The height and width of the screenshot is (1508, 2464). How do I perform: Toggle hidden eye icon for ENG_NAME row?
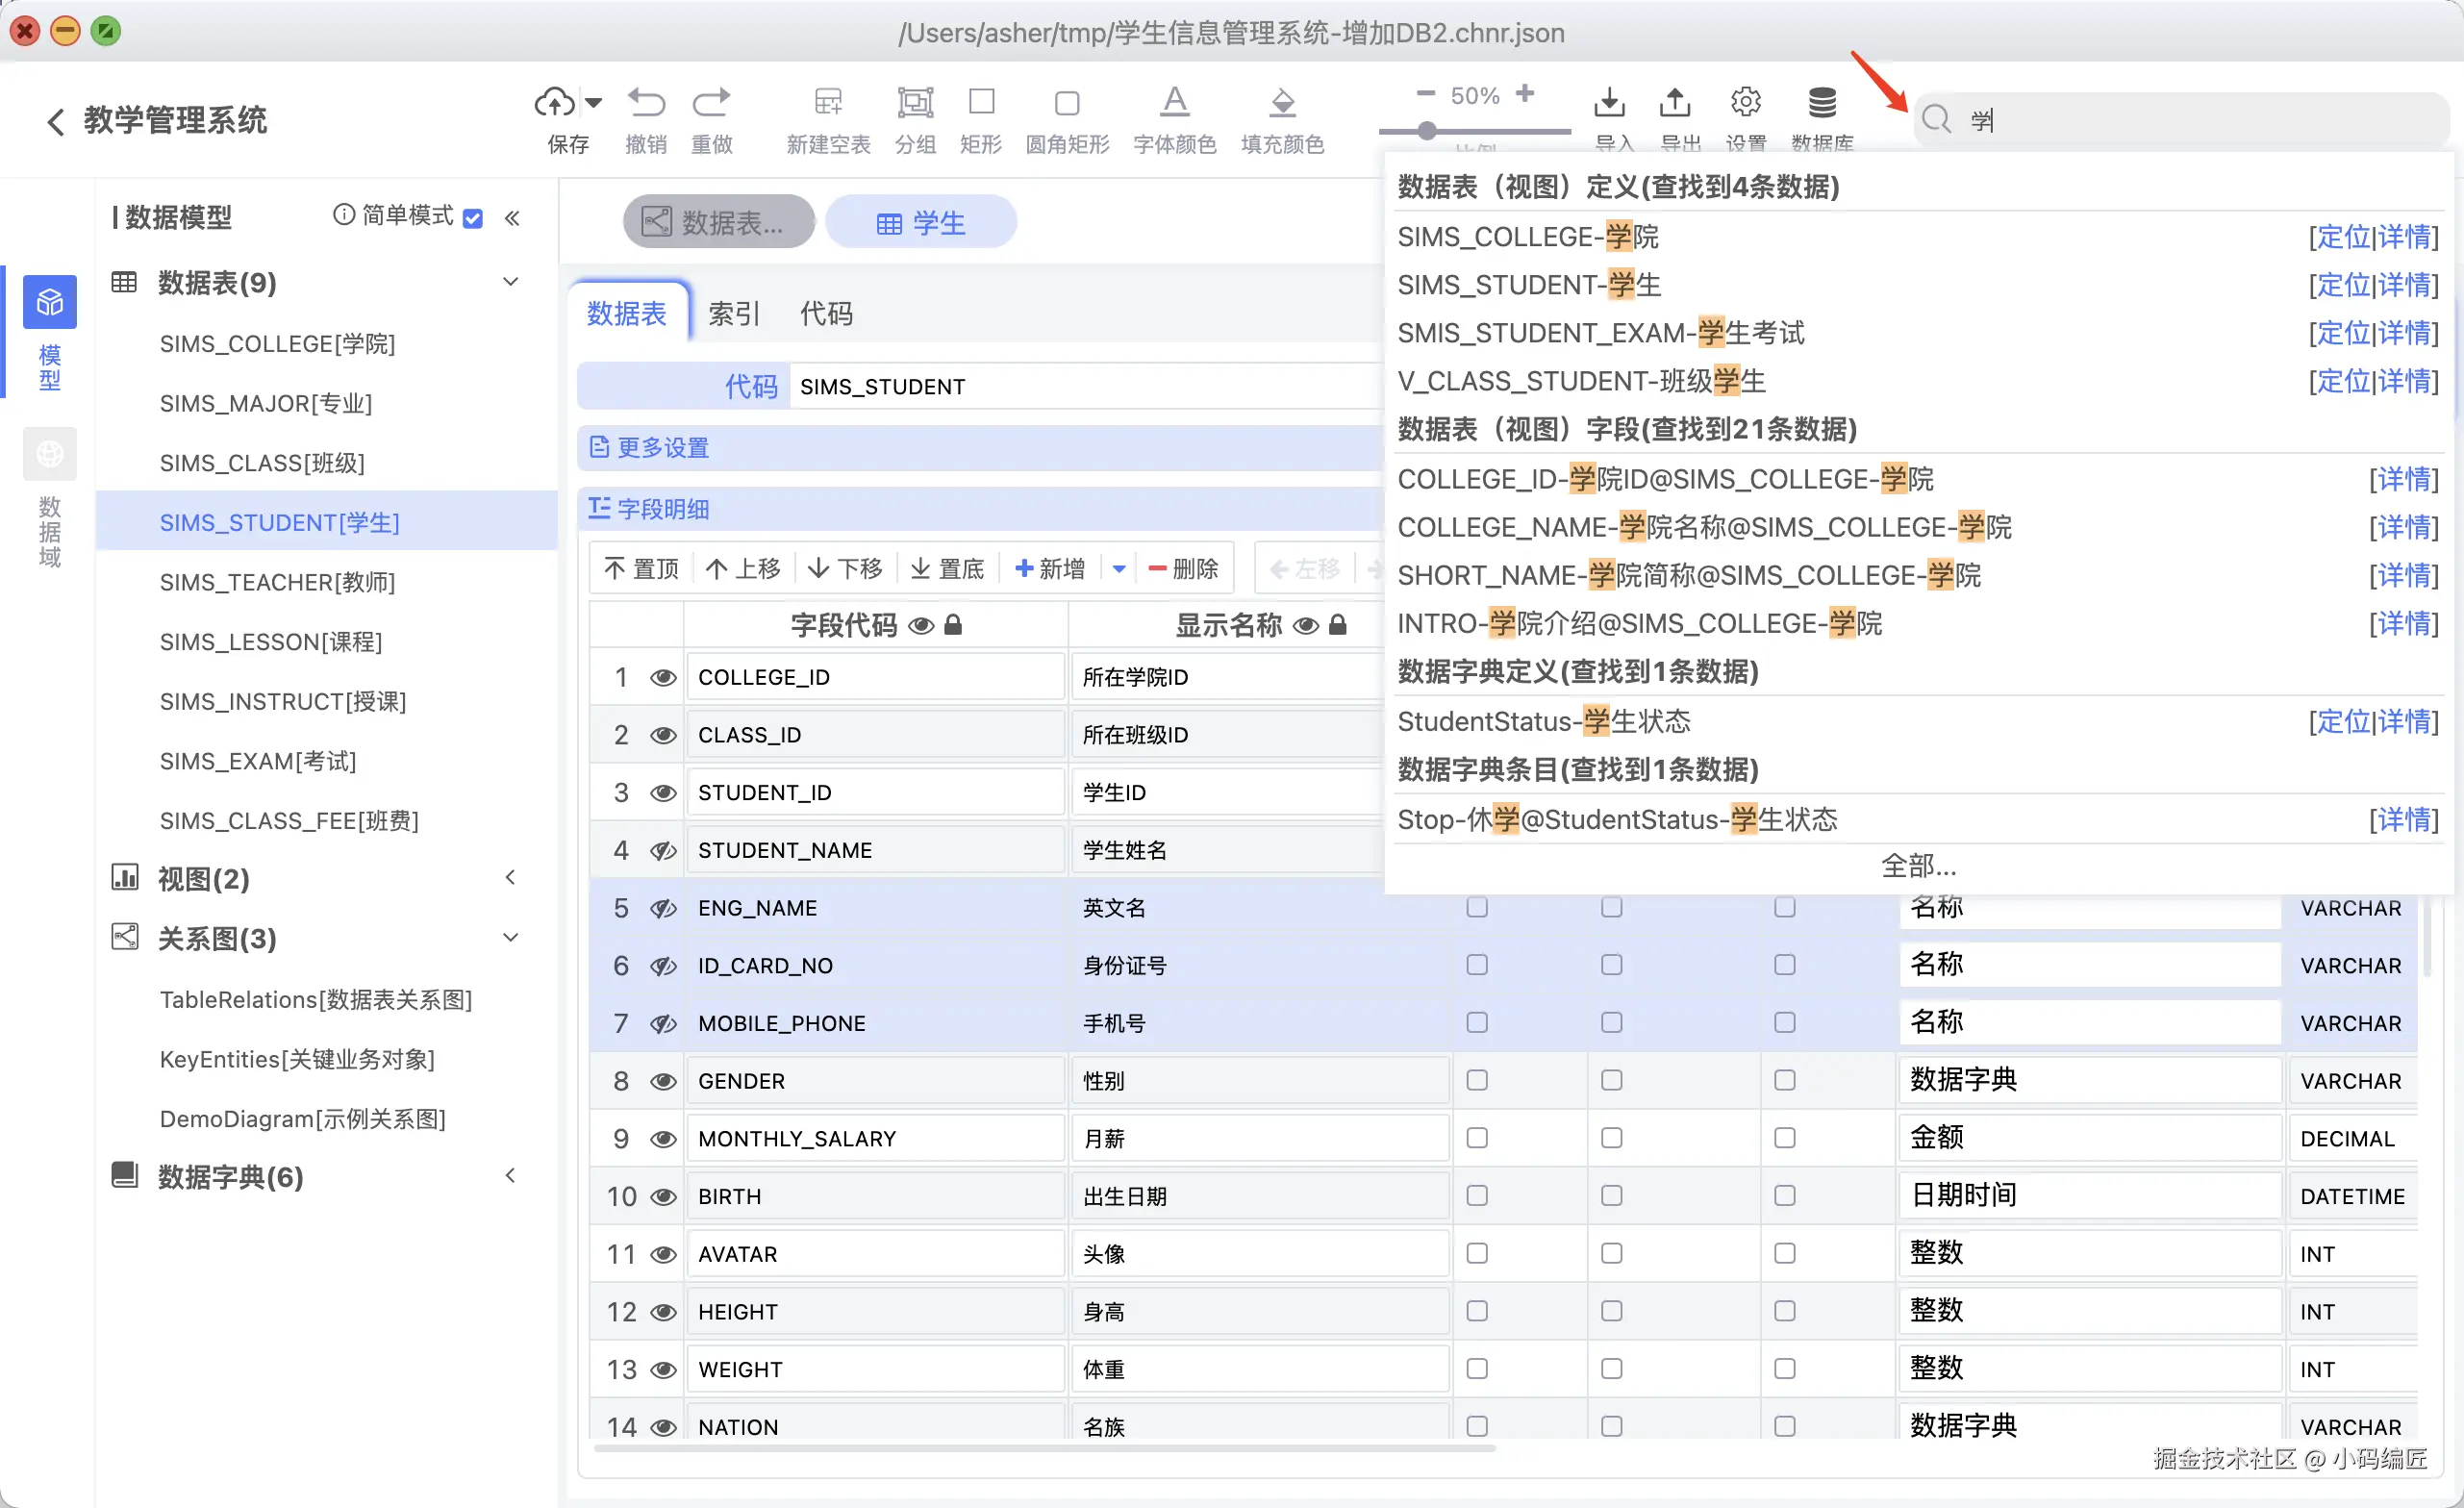coord(662,909)
